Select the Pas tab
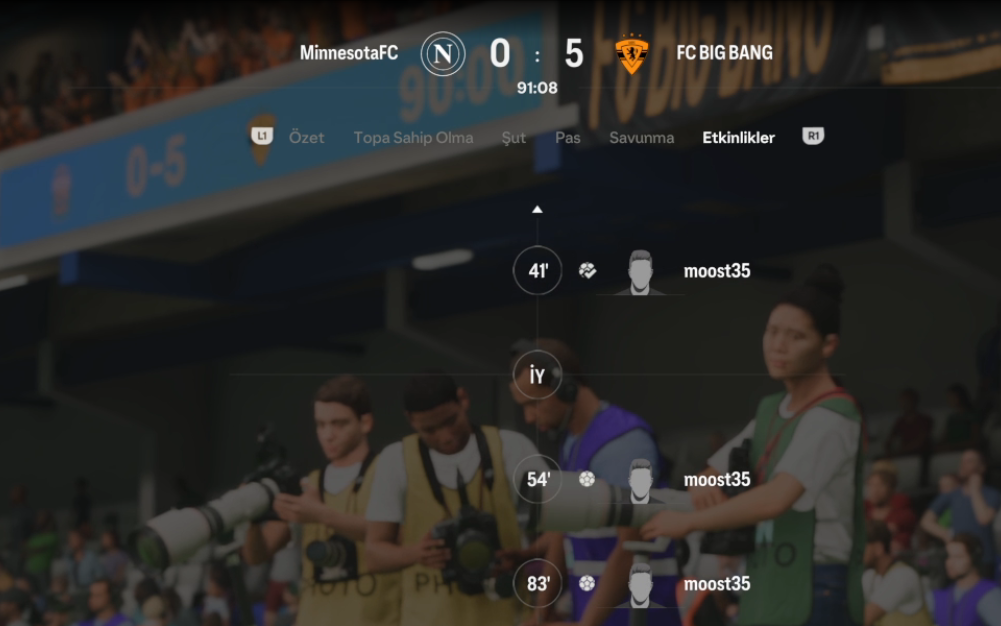 [568, 138]
